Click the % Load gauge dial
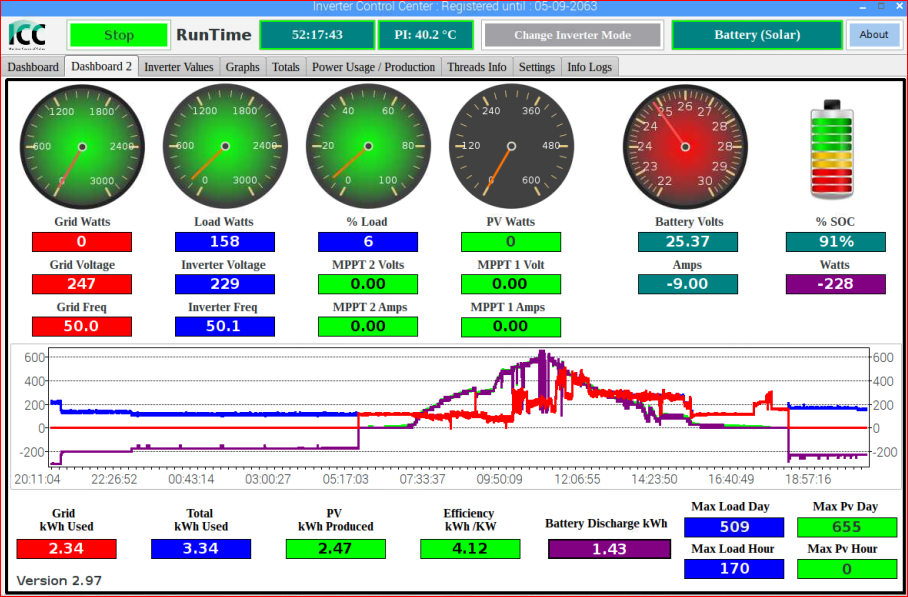This screenshot has width=908, height=597. 368,146
